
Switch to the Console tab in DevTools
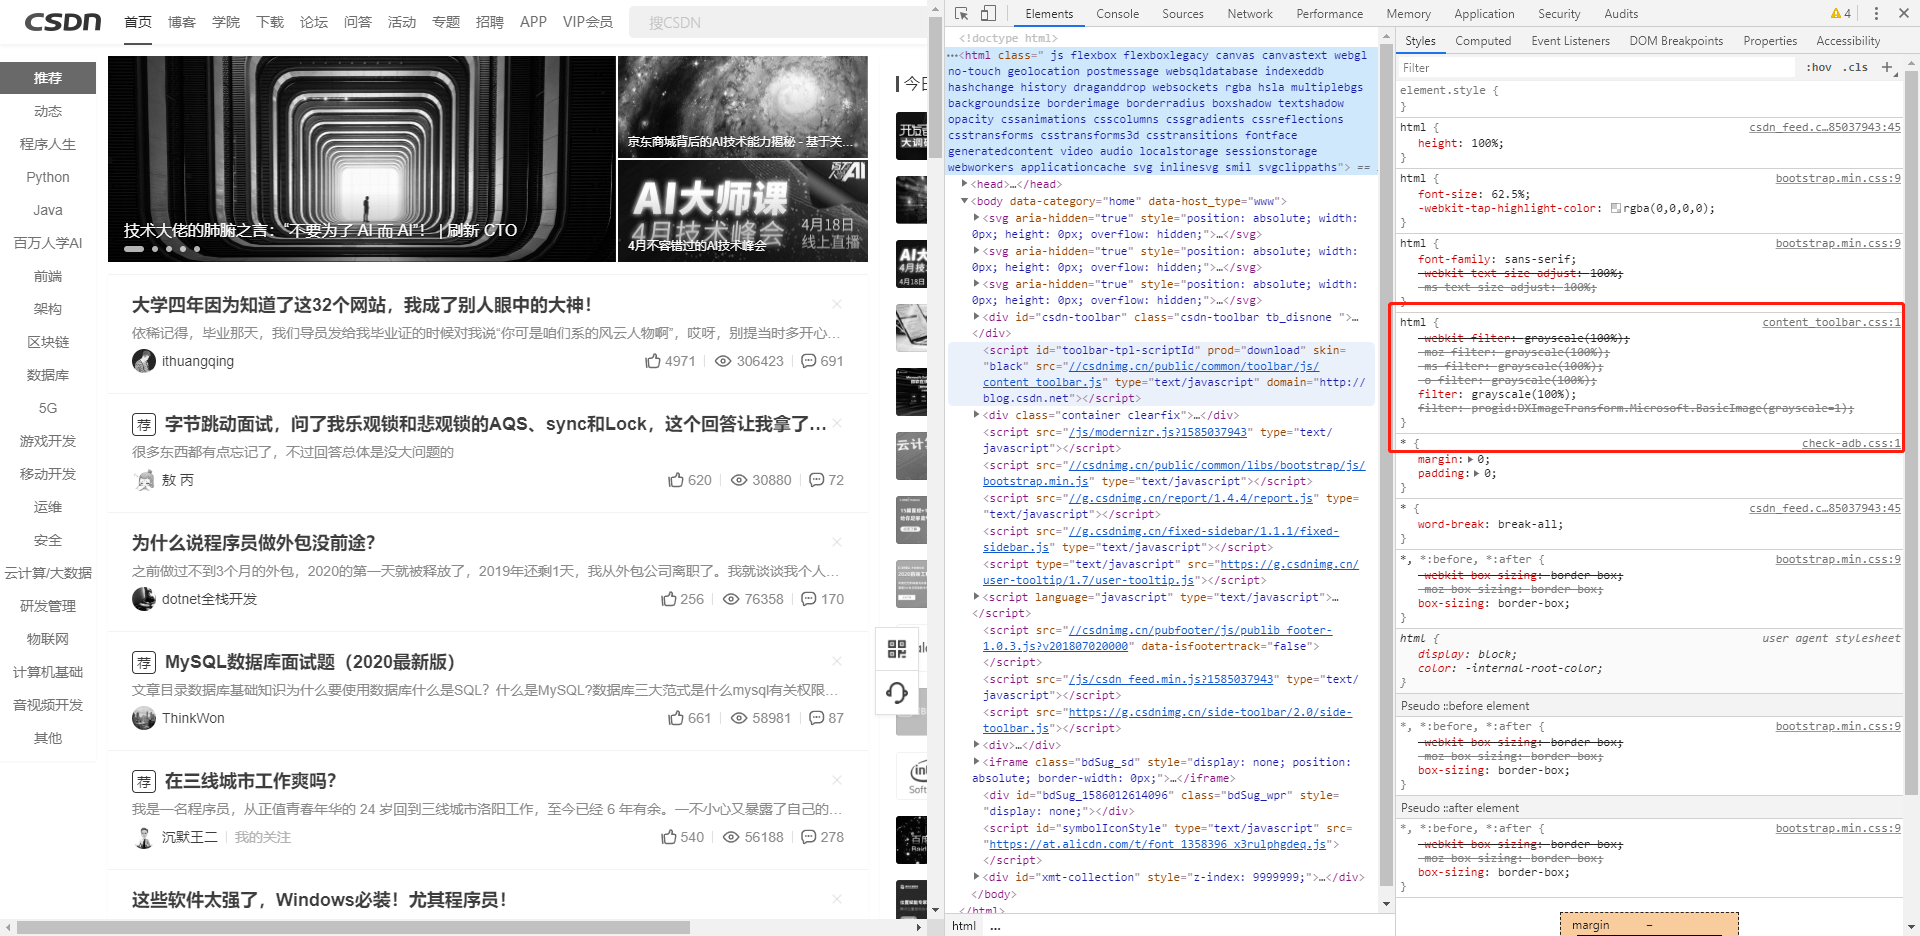(x=1117, y=14)
